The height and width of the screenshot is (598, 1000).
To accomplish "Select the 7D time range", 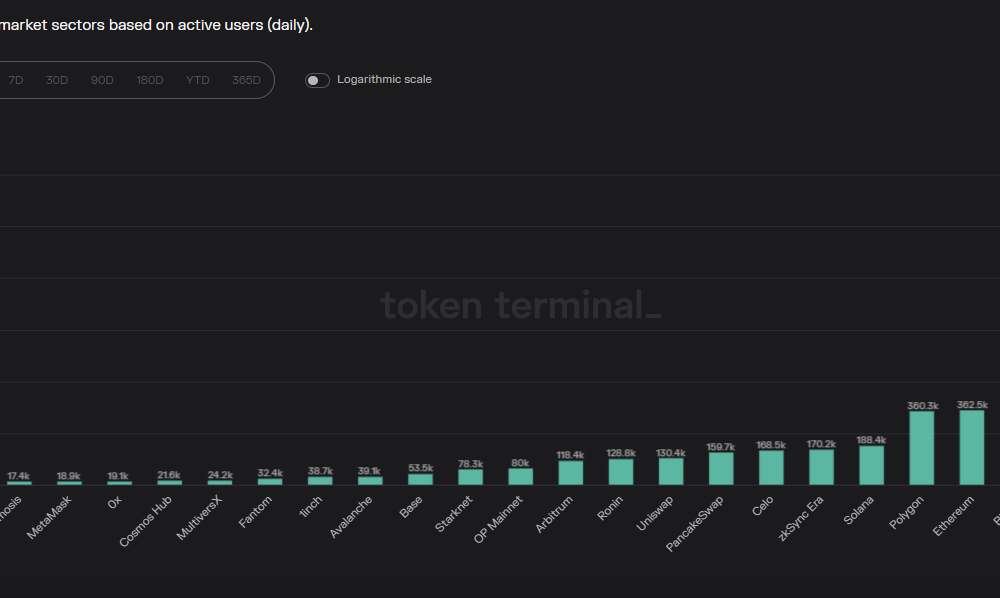I will coord(16,80).
